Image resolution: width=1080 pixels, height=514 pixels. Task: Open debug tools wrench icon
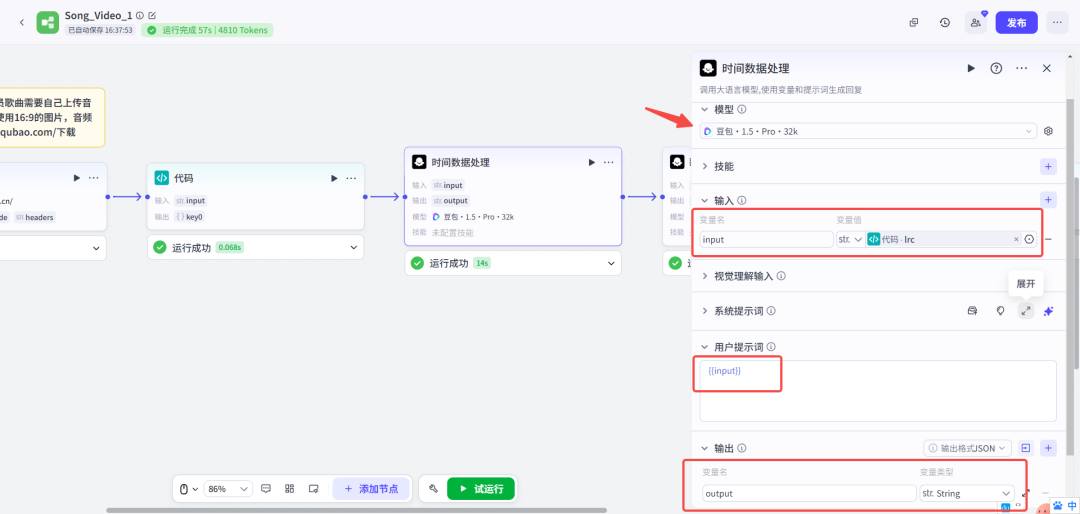(x=433, y=489)
